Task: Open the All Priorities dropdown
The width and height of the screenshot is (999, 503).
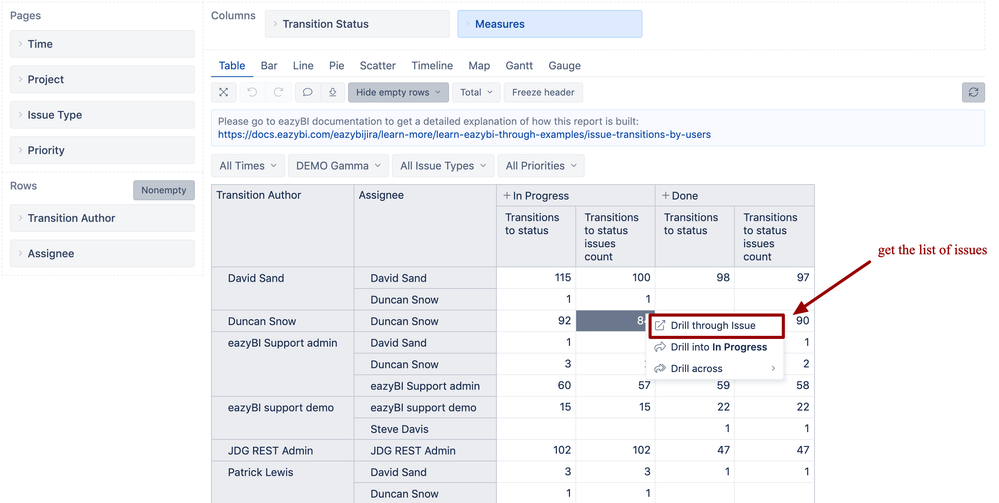Action: tap(541, 166)
